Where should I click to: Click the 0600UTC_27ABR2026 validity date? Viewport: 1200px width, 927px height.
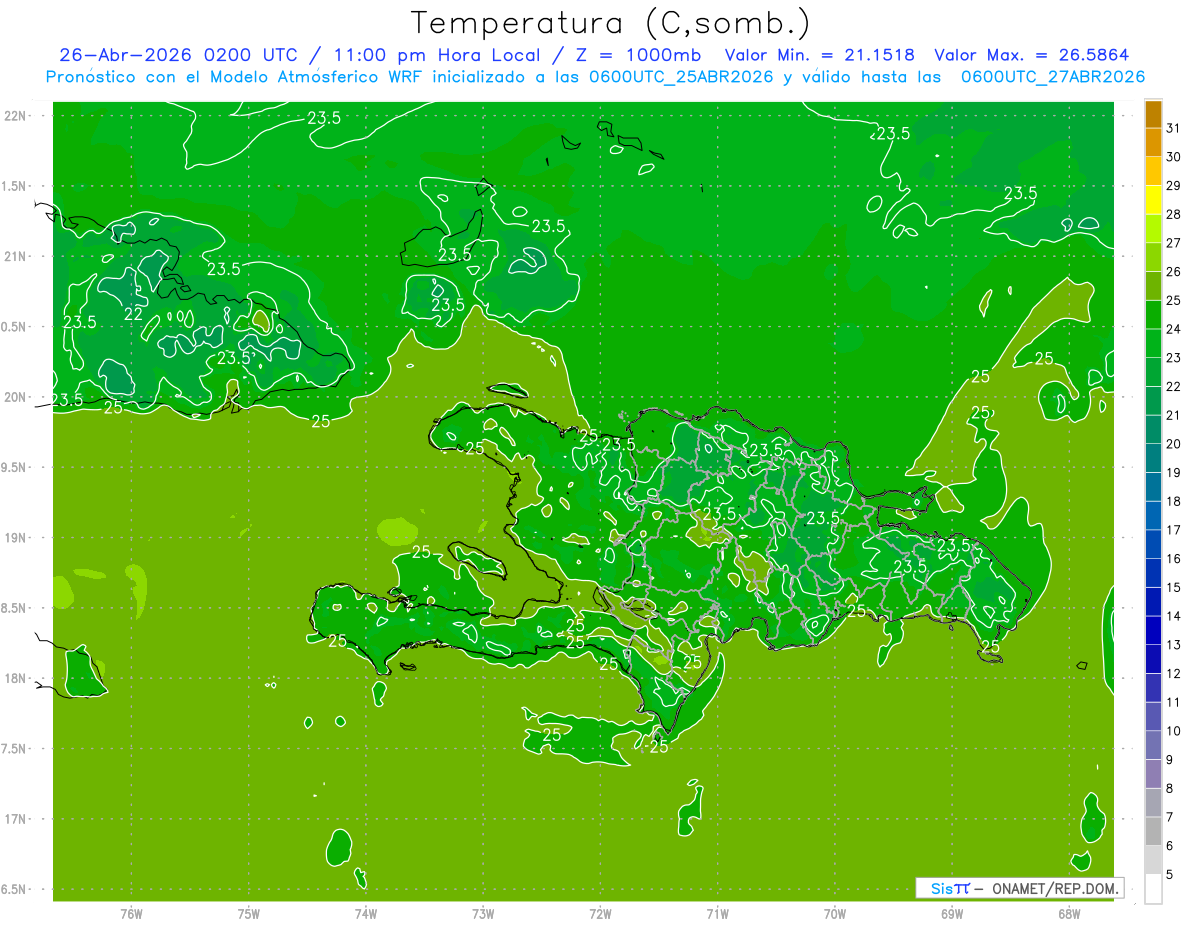[1053, 77]
